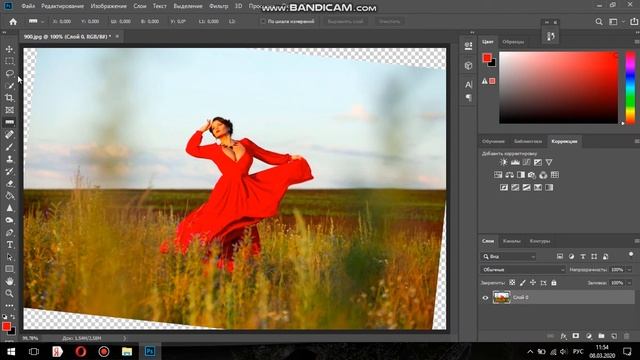
Task: Select the Clone Stamp tool
Action: 9,159
